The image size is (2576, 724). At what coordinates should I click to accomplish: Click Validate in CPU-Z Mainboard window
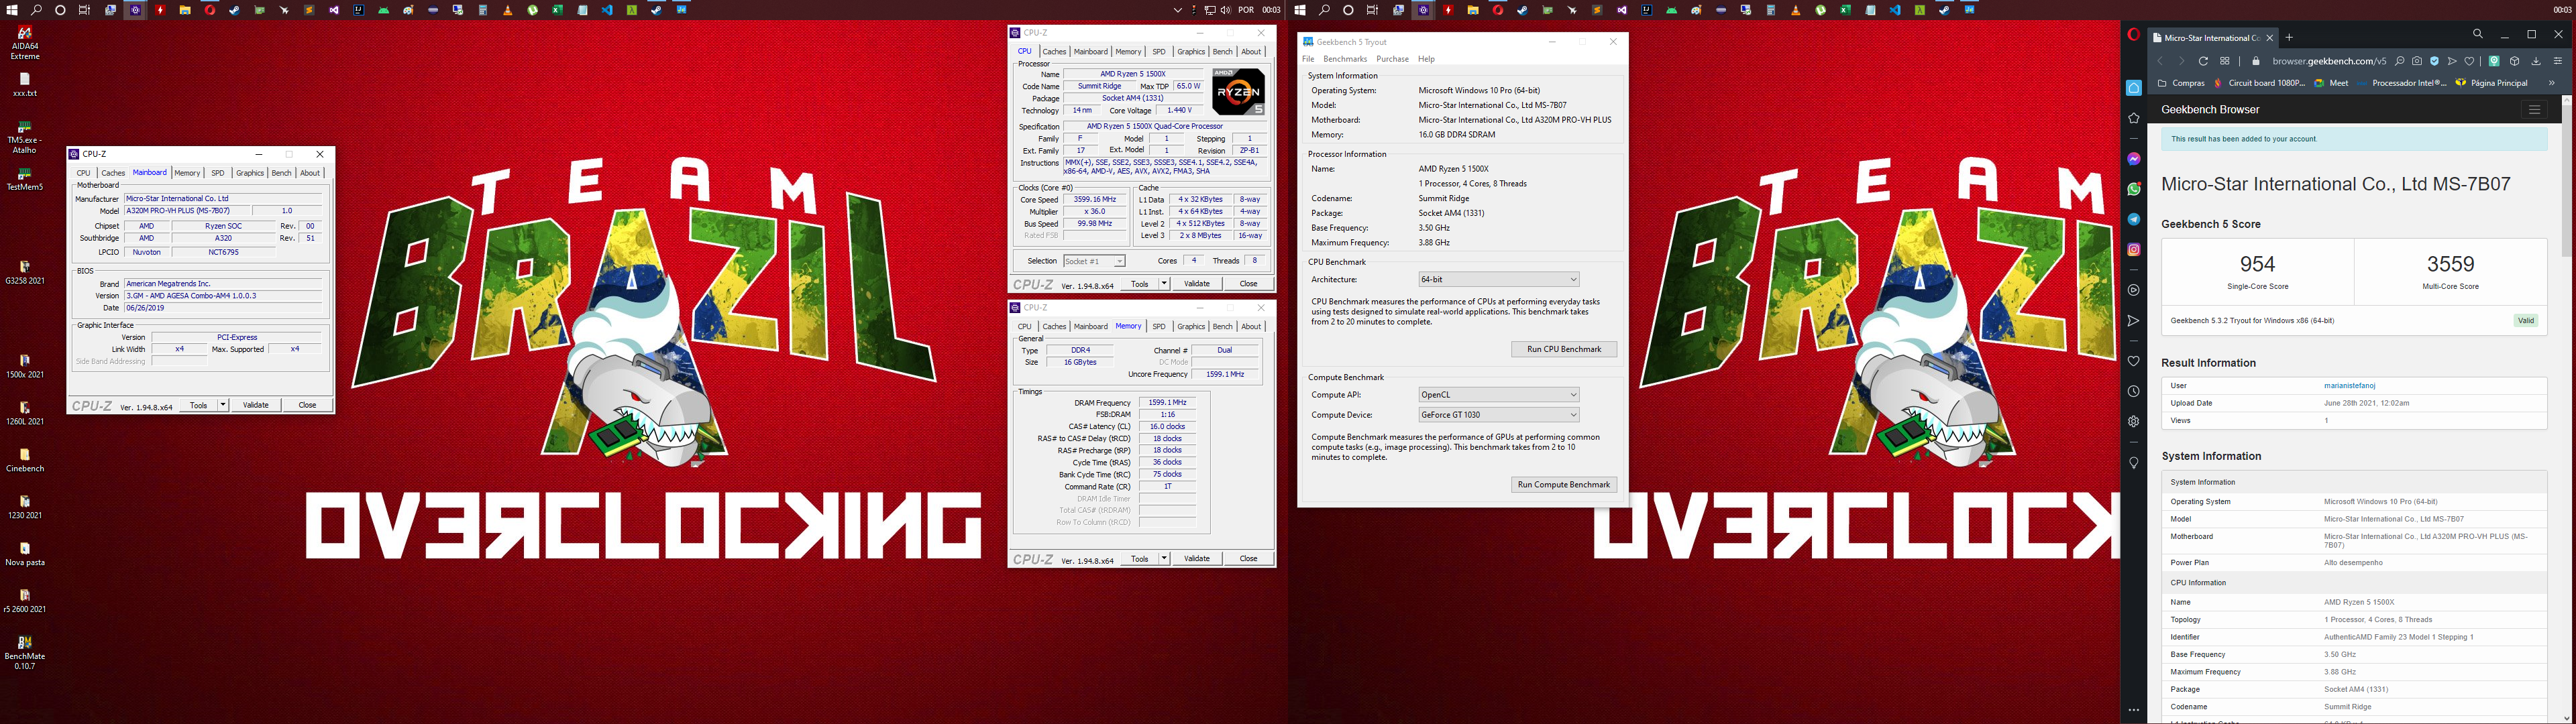click(256, 405)
